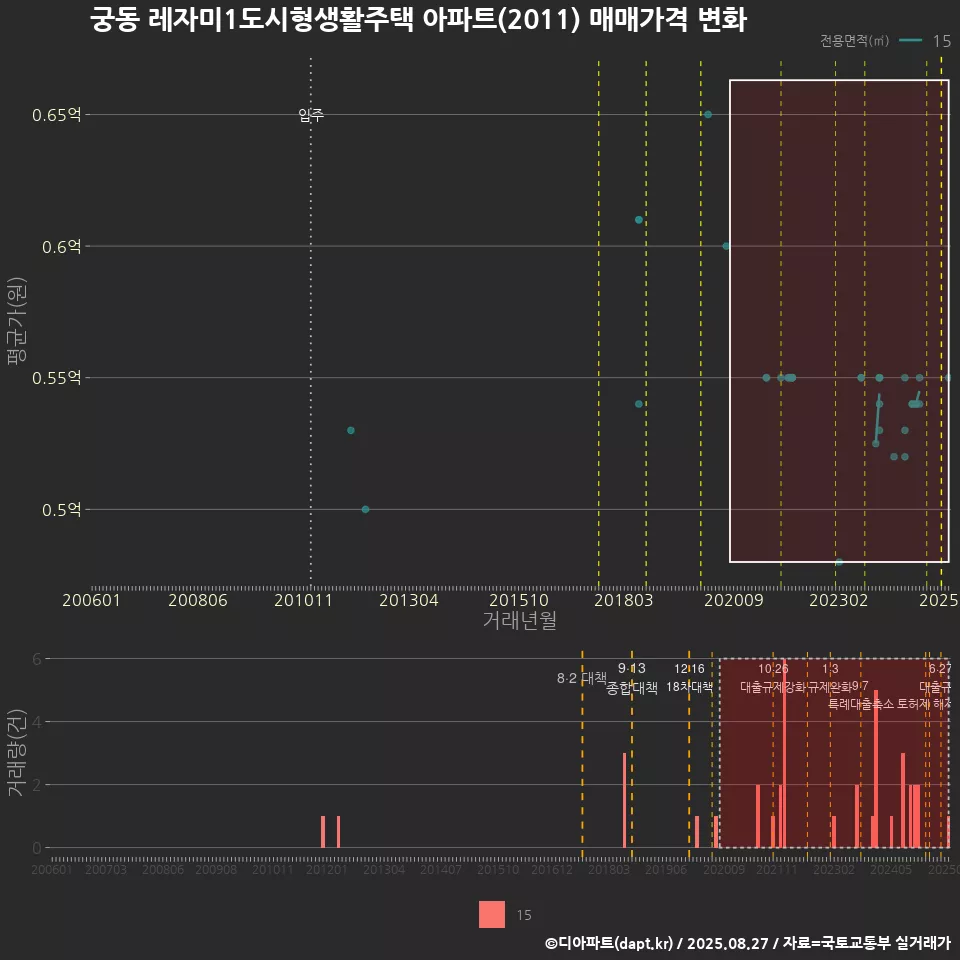Screen dimensions: 960x960
Task: Click the 입주 marker label
Action: tap(311, 116)
